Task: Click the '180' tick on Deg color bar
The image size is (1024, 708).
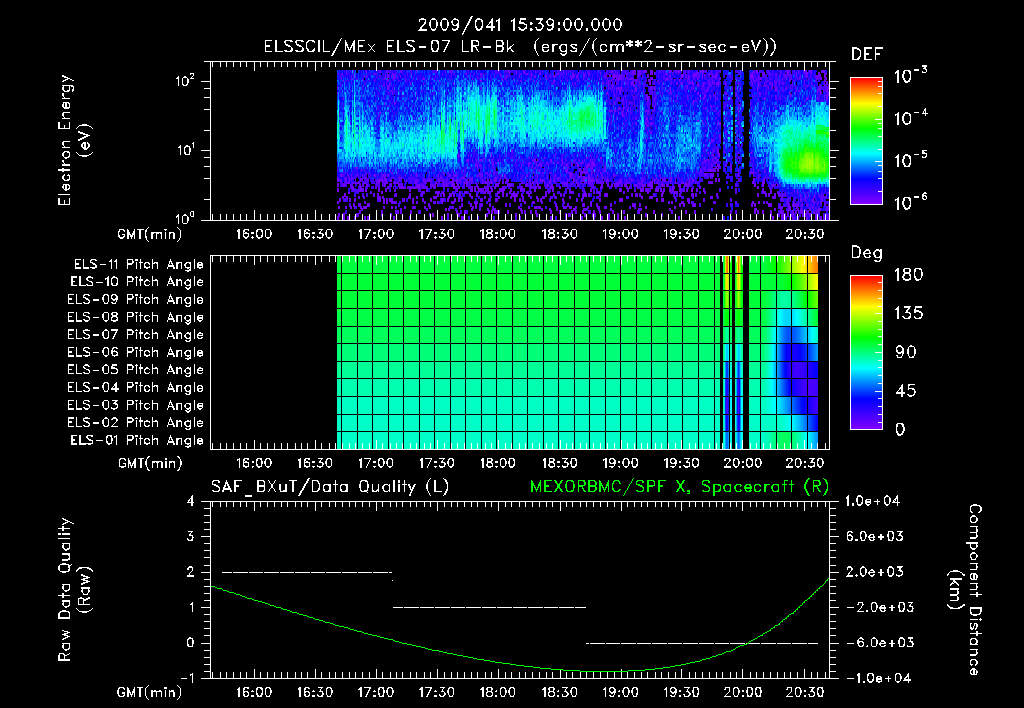Action: coord(908,275)
